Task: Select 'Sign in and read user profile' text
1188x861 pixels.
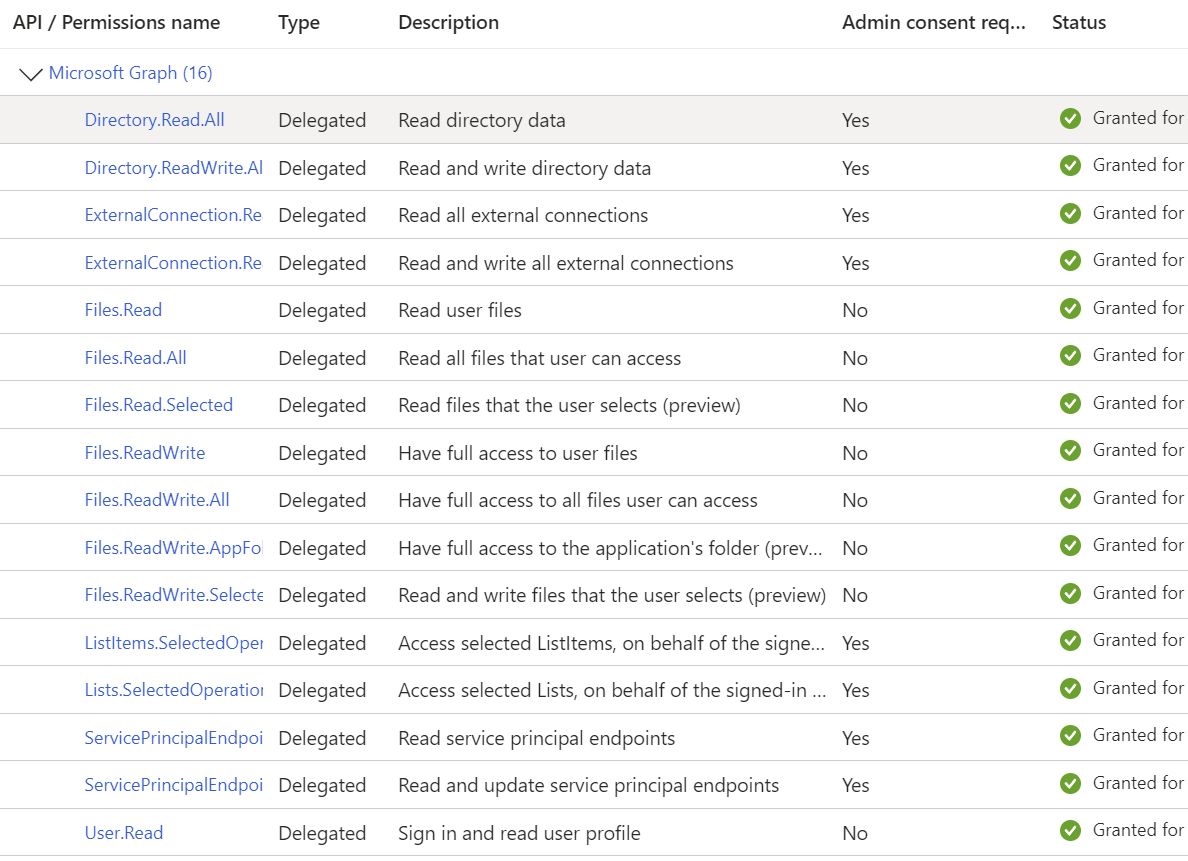Action: tap(519, 832)
